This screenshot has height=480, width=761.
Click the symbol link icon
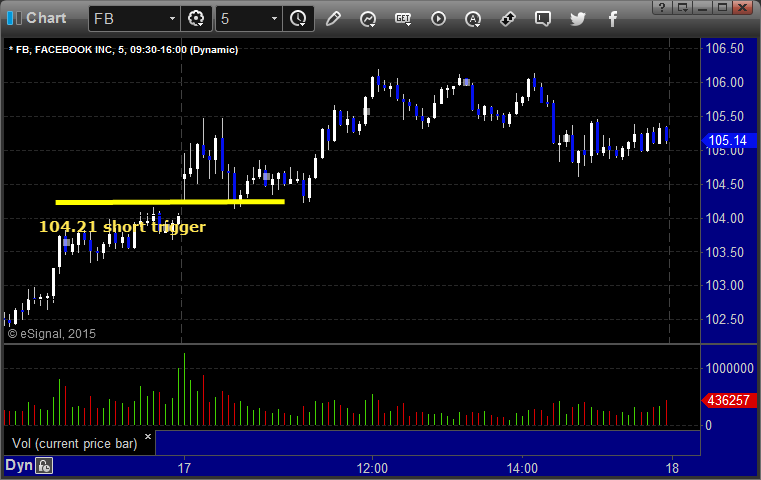(x=508, y=19)
